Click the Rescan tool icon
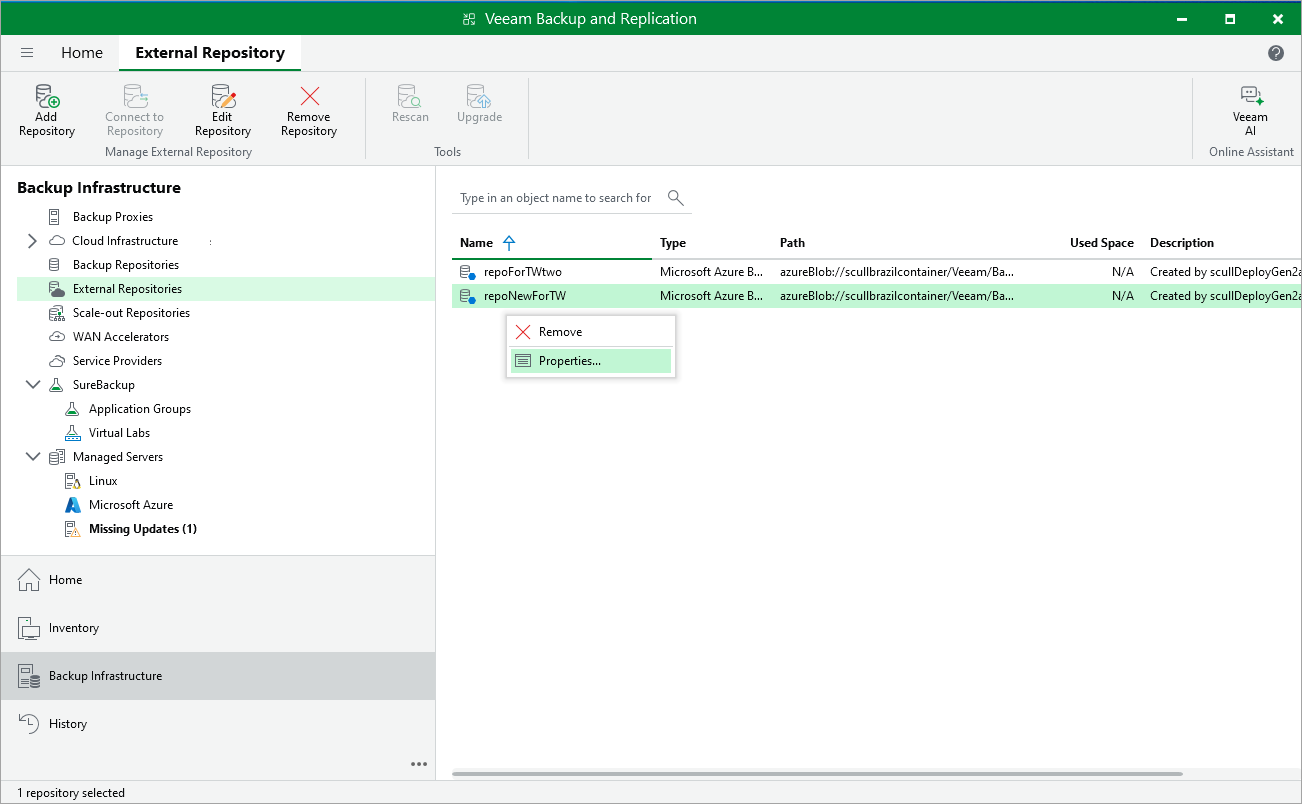Image resolution: width=1302 pixels, height=804 pixels. pyautogui.click(x=410, y=97)
